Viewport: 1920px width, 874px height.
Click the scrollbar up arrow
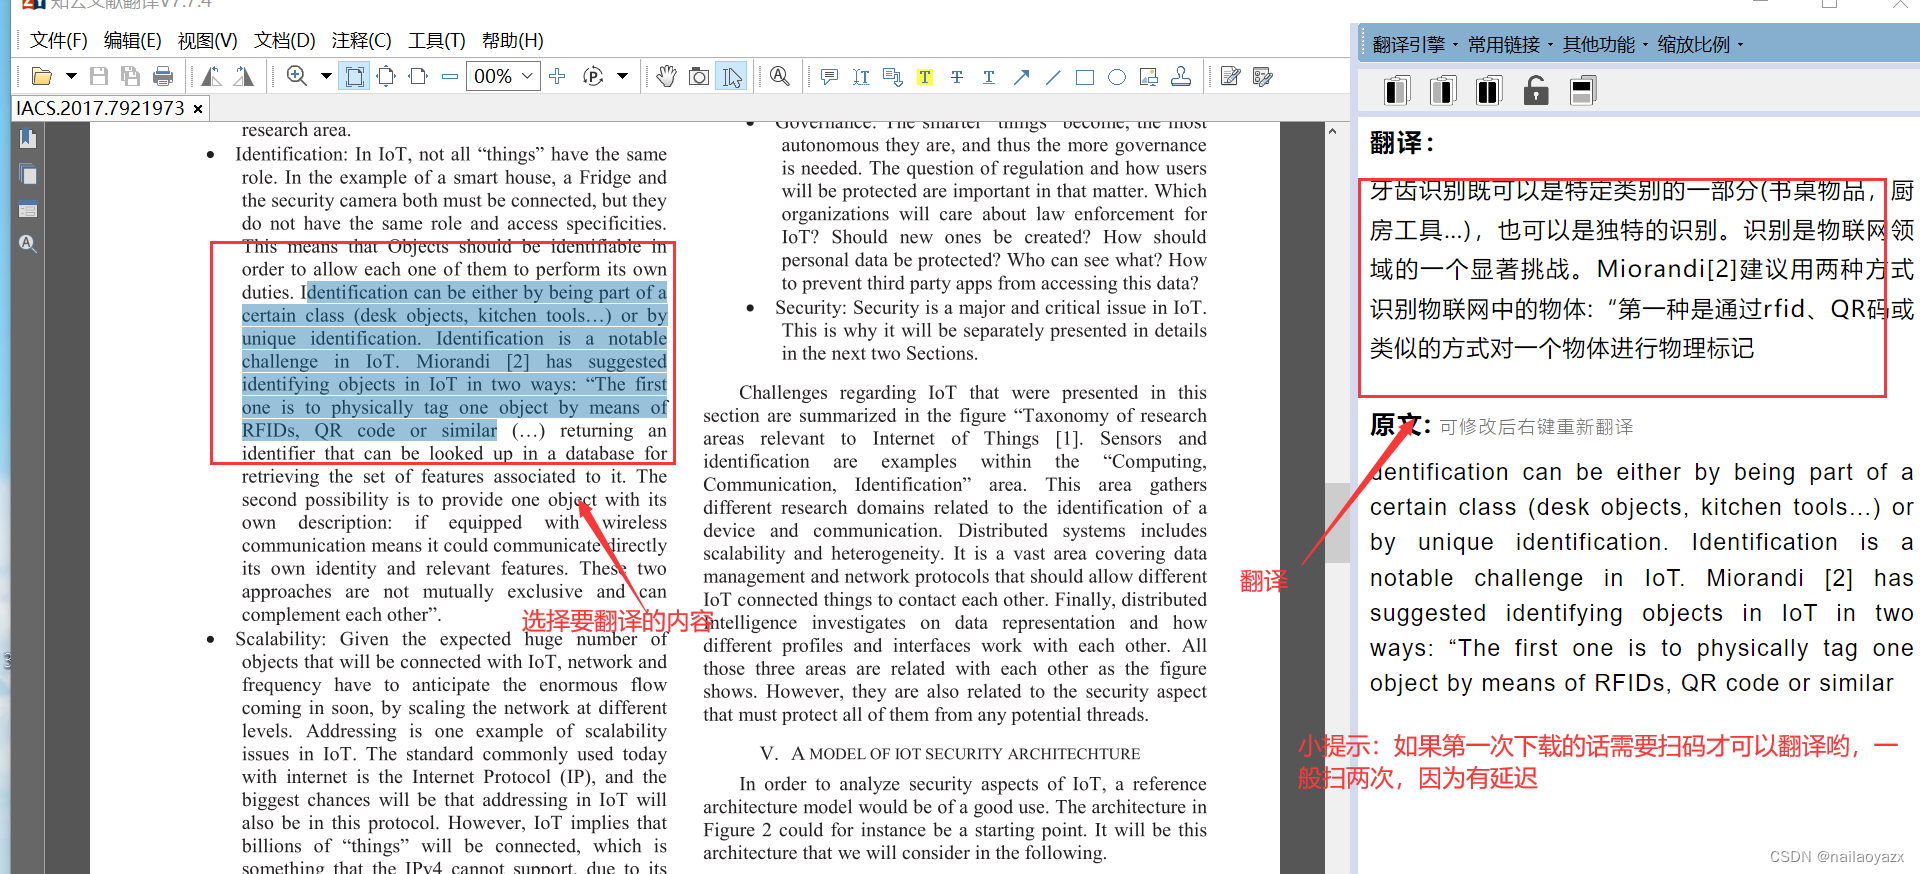tap(1332, 131)
